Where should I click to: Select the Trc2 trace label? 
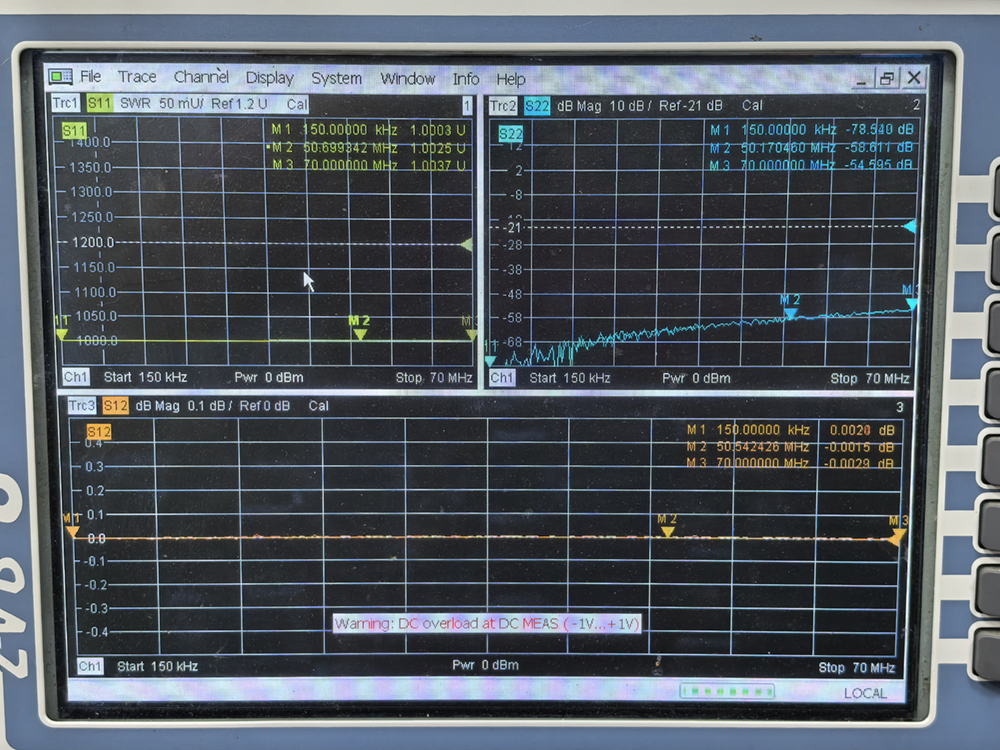[x=503, y=105]
